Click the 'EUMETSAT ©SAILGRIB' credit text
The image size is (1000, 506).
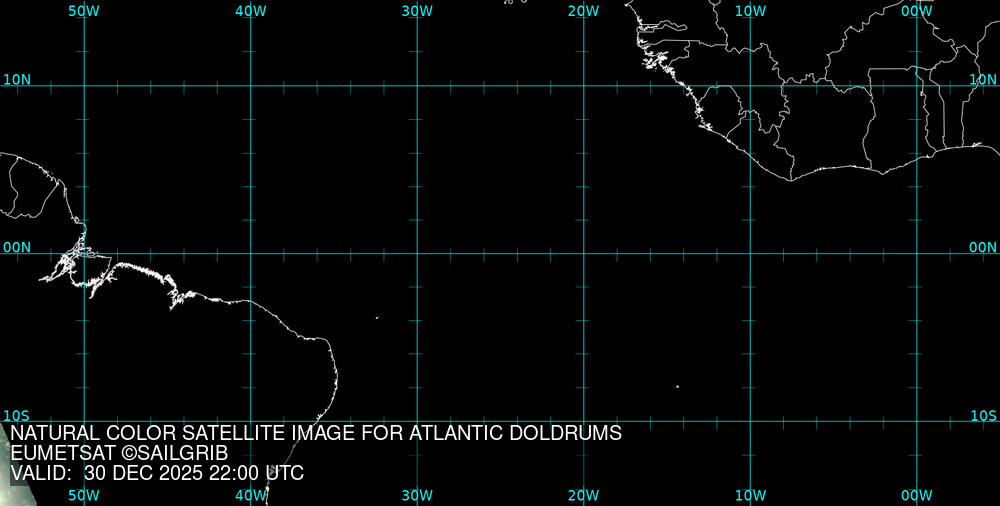(119, 454)
